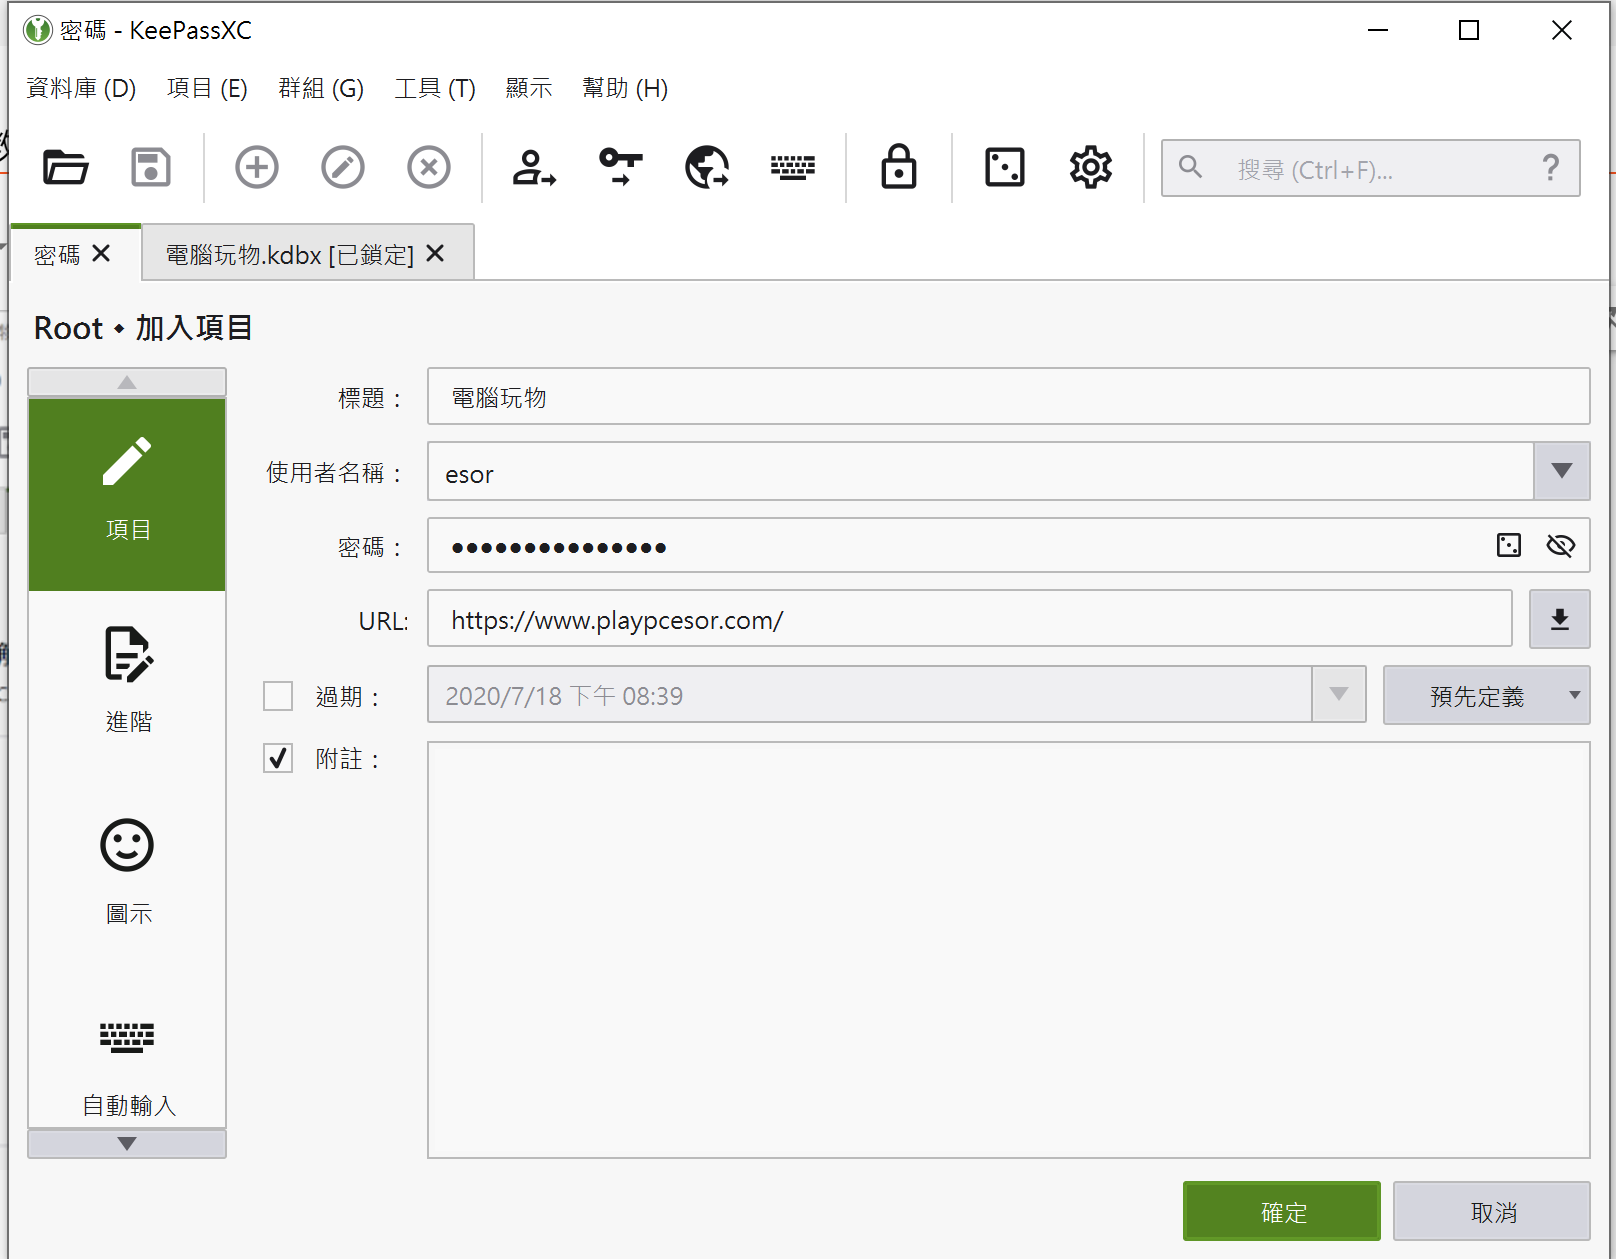Screen dimensions: 1616x1259
Task: Click the URL input field
Action: pos(970,619)
